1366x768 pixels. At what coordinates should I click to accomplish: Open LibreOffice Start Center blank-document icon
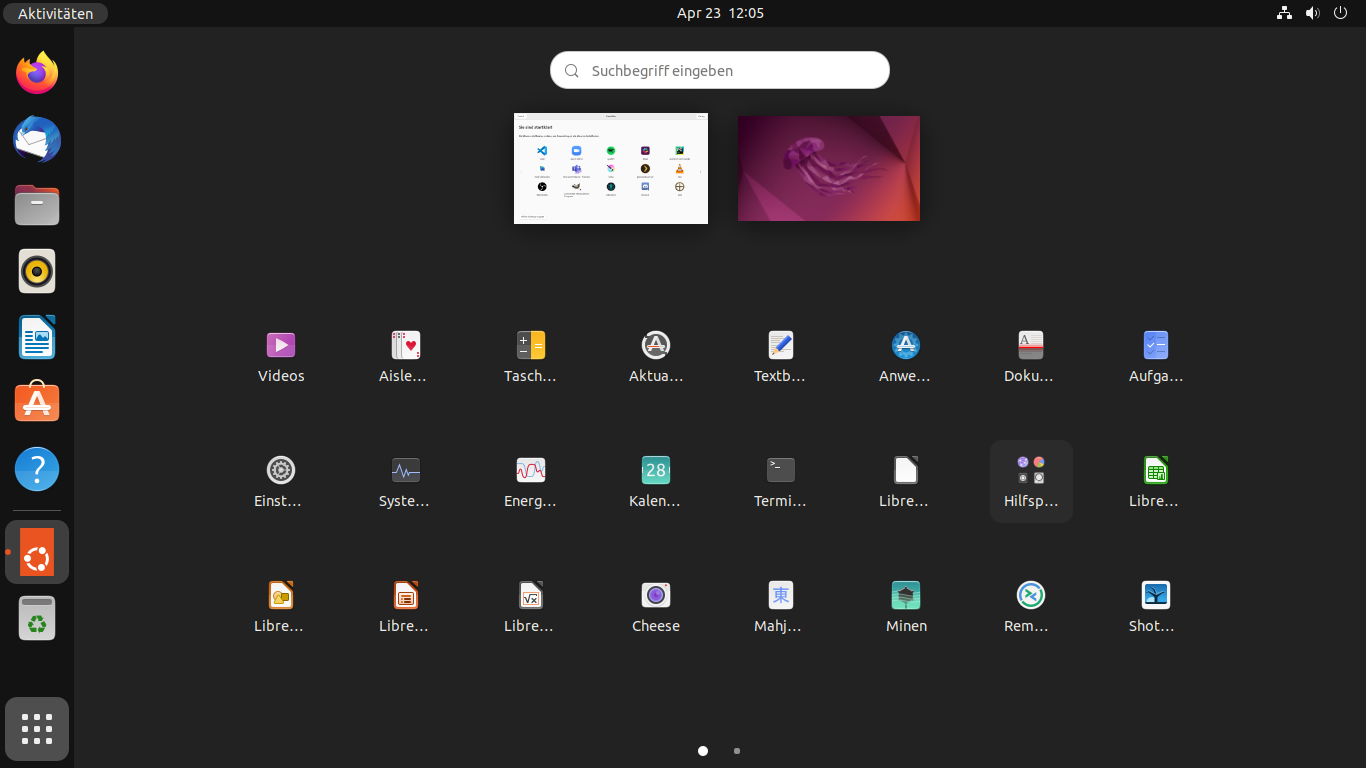pyautogui.click(x=906, y=481)
